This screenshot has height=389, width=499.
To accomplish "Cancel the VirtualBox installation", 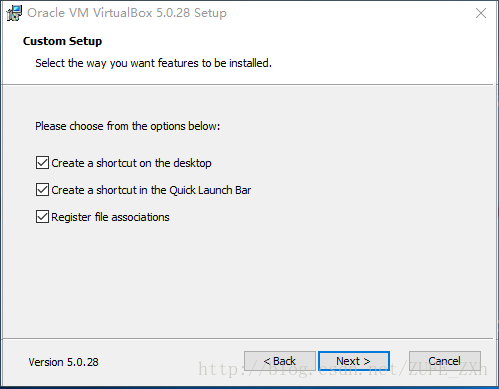I will click(445, 361).
